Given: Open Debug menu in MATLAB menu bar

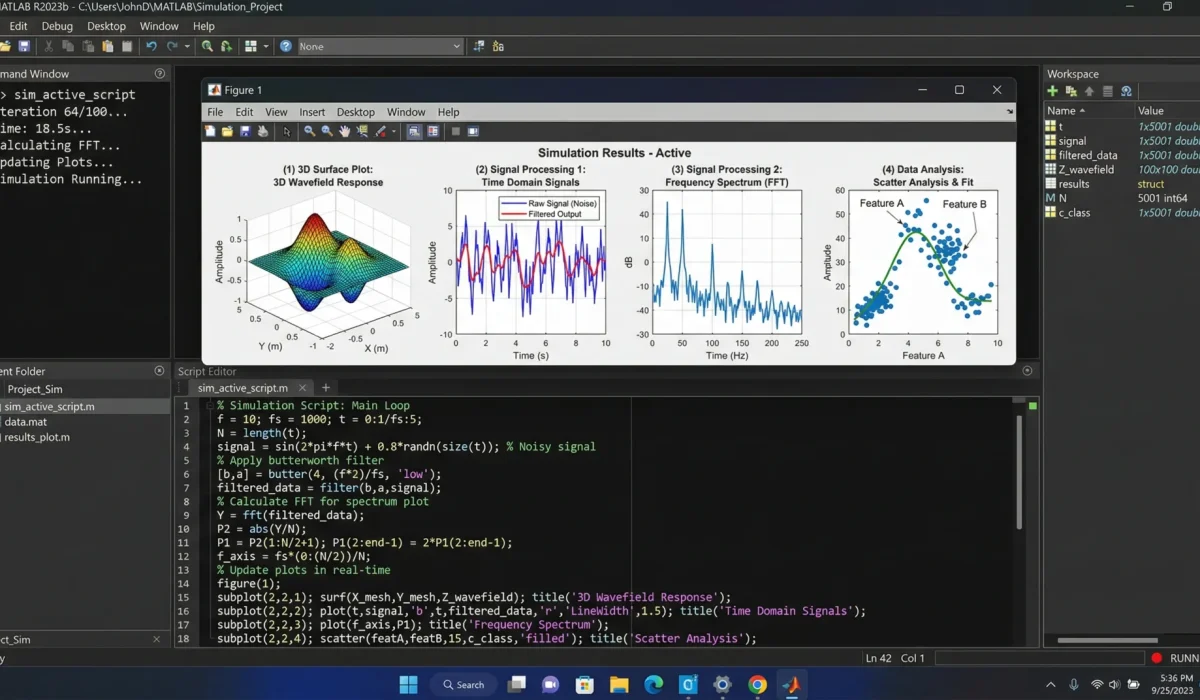Looking at the screenshot, I should click(57, 26).
